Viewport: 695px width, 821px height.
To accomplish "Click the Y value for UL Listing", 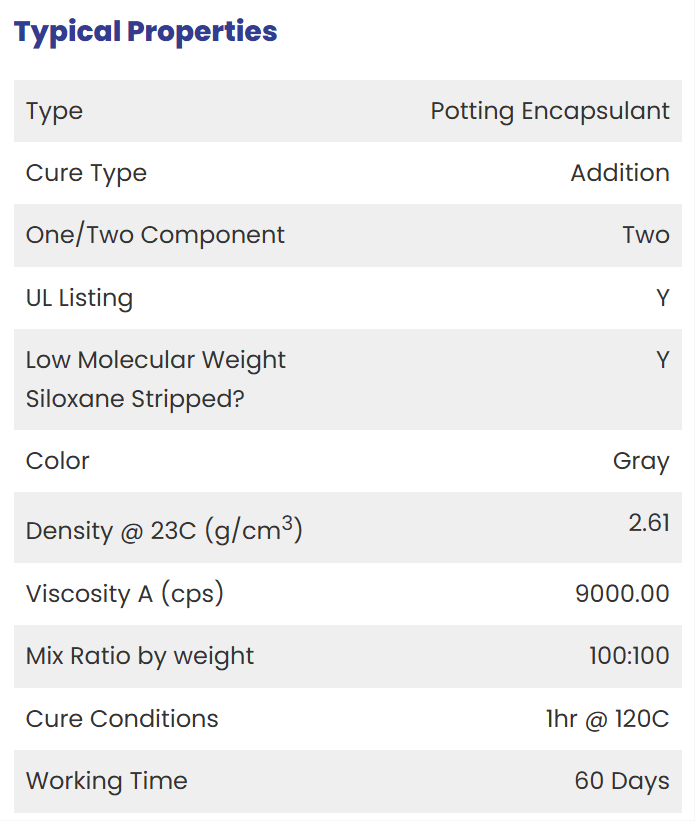I will coord(663,298).
